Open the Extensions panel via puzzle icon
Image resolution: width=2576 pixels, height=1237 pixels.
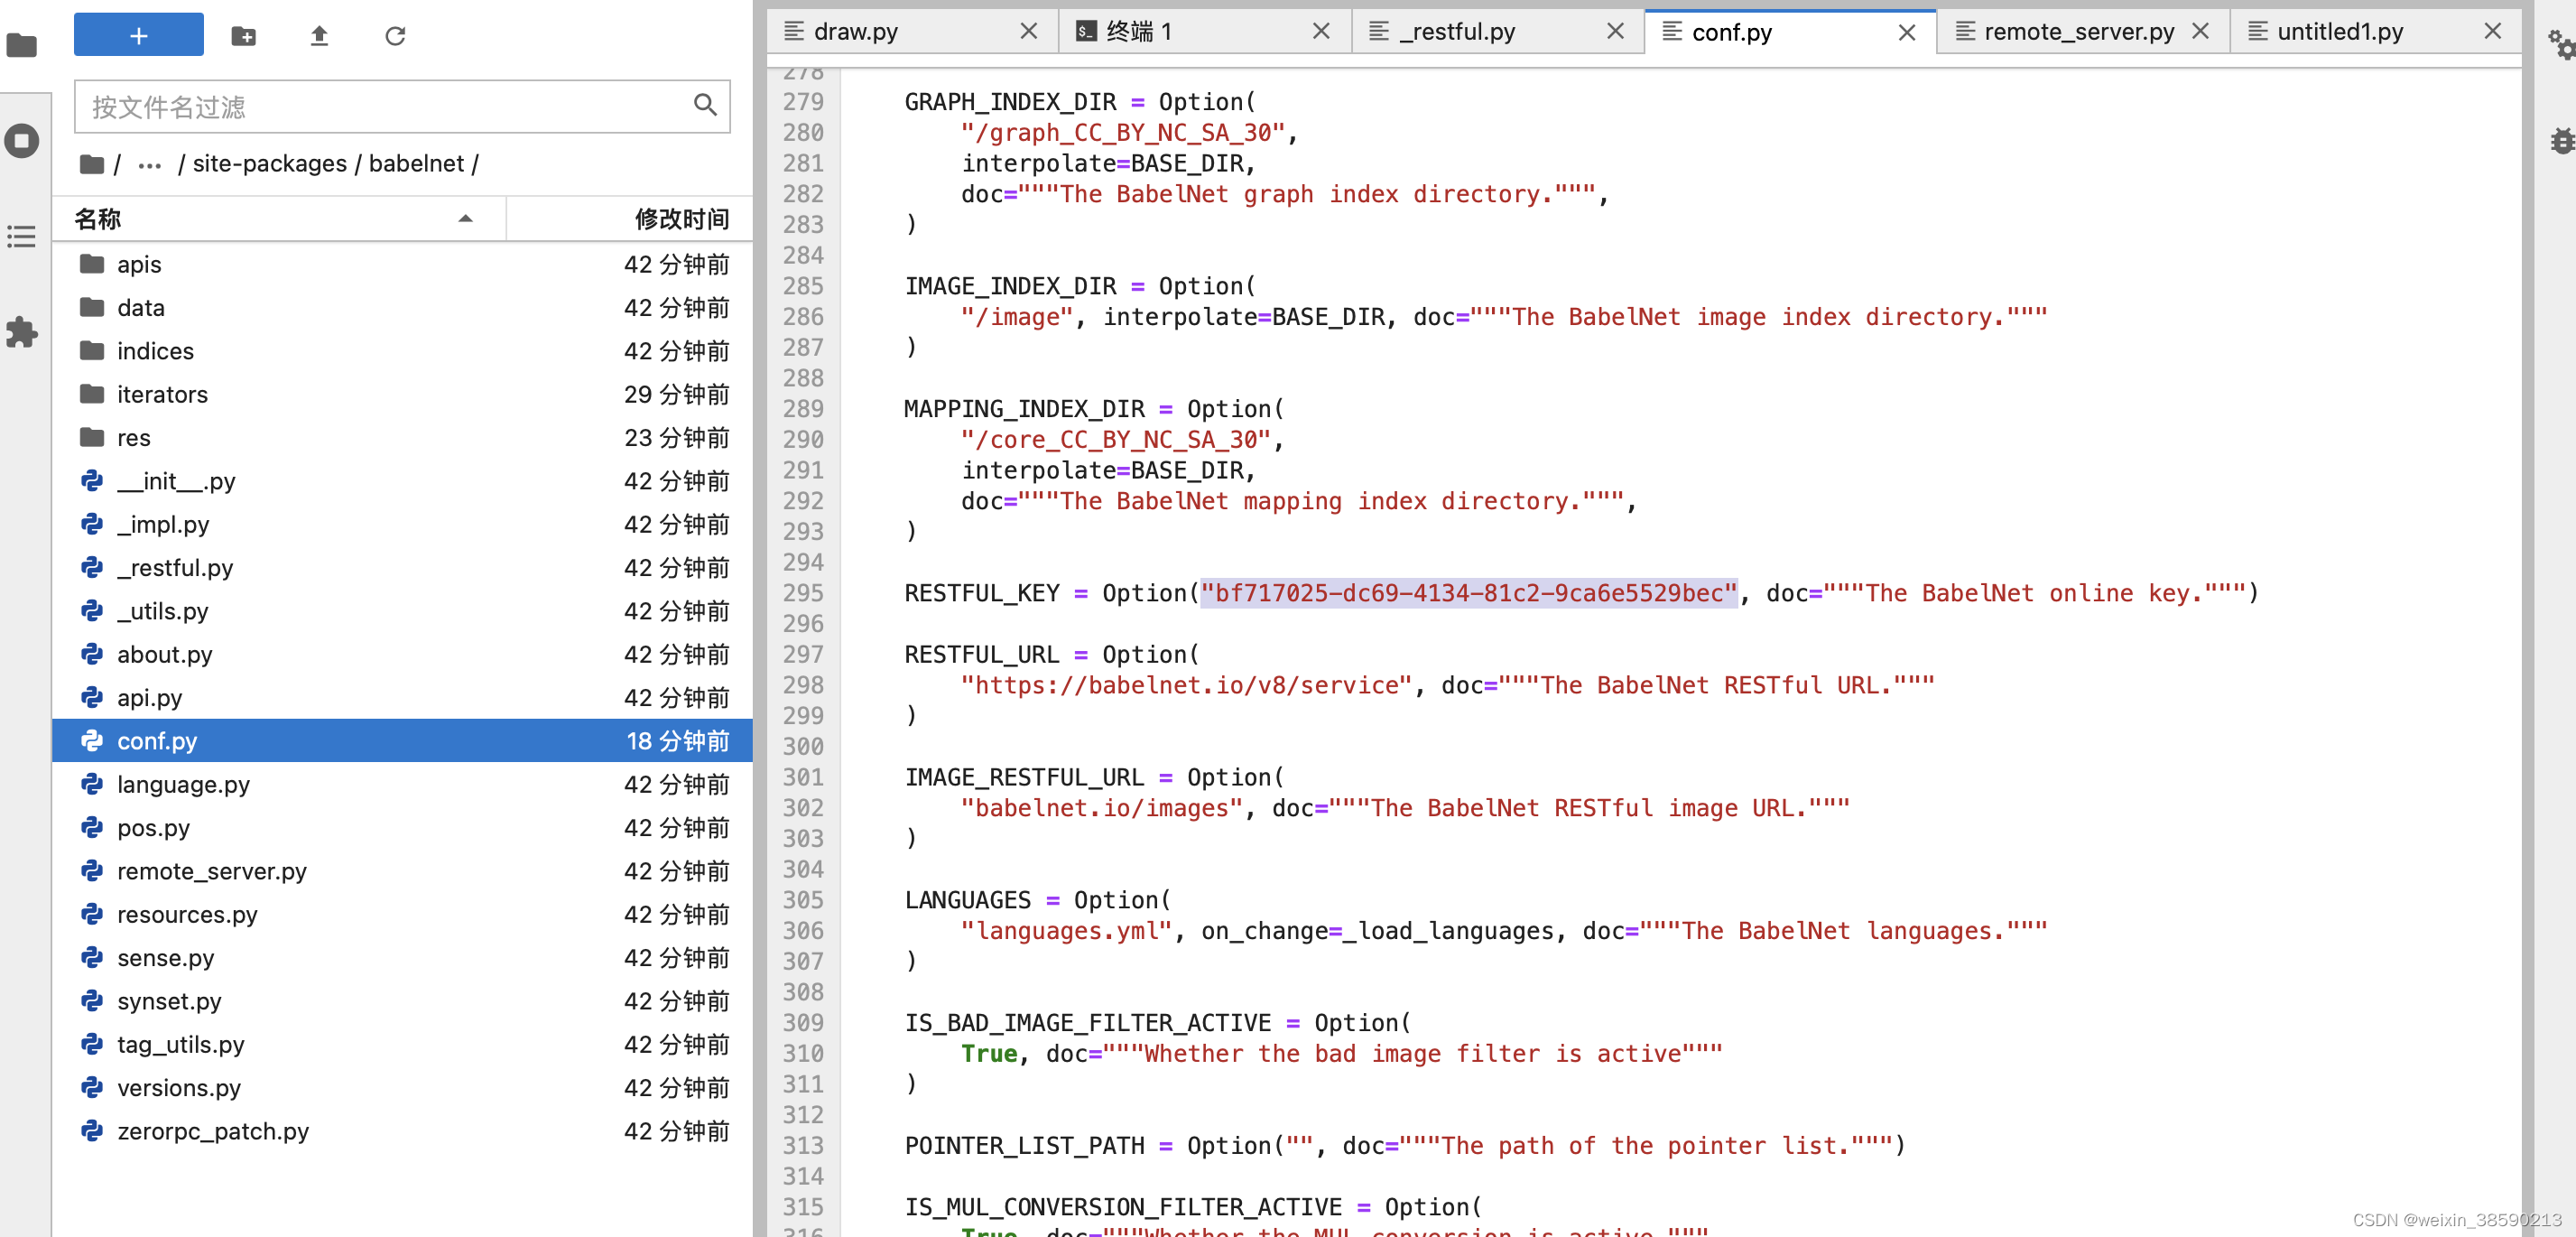pyautogui.click(x=22, y=333)
